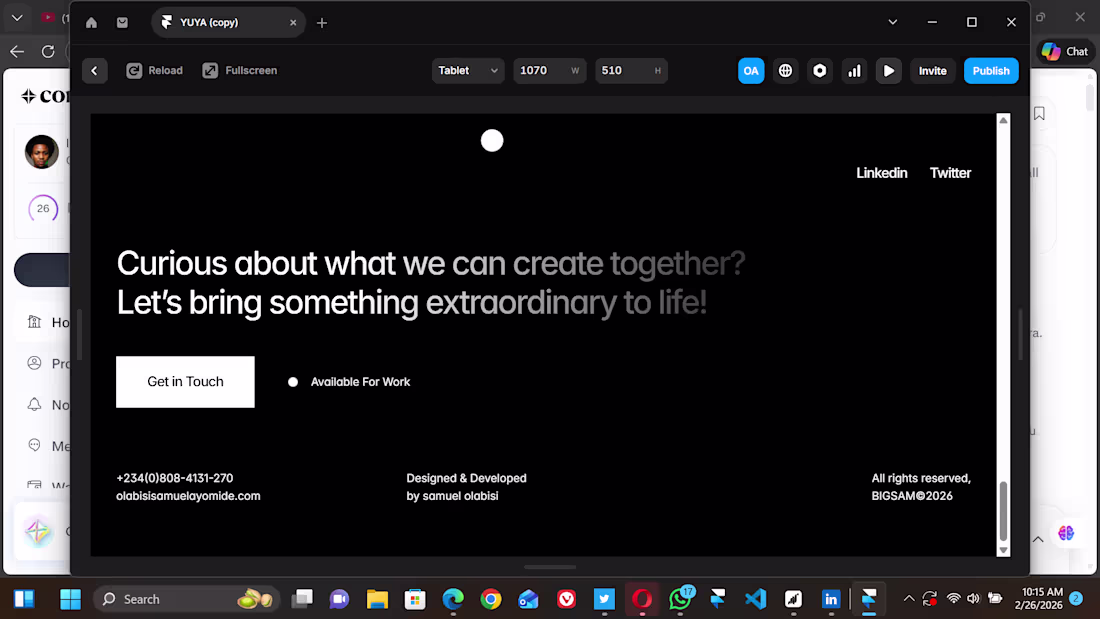Open the inbox icon beside home

click(x=122, y=22)
